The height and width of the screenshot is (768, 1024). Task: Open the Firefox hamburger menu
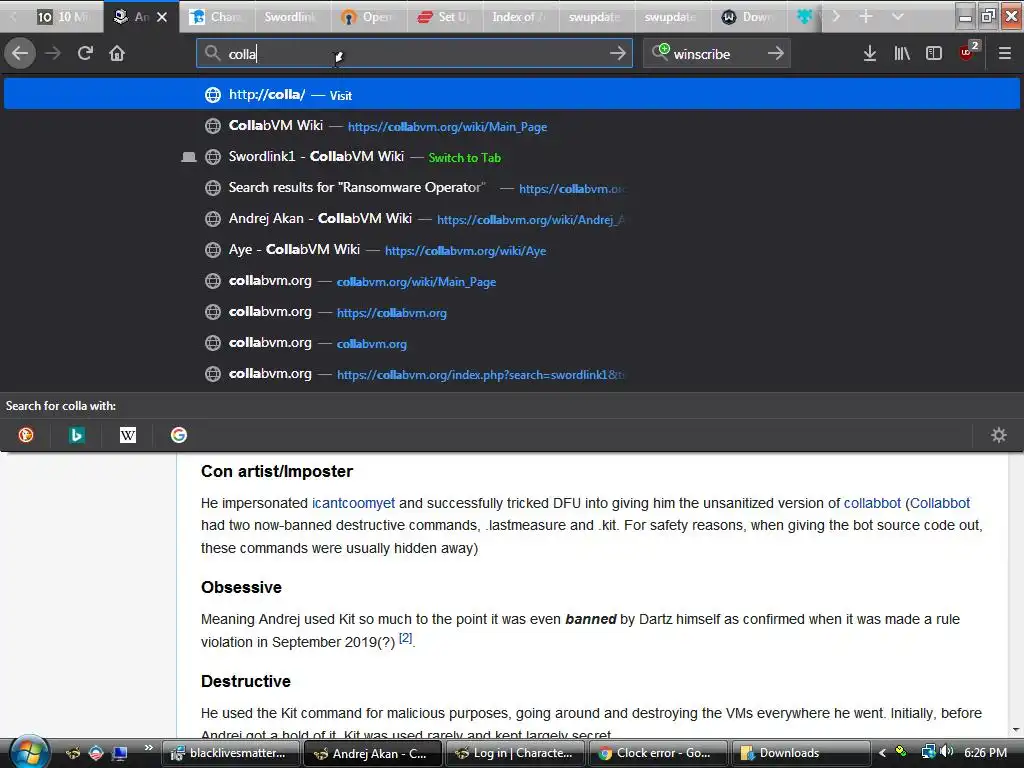pos(1004,53)
